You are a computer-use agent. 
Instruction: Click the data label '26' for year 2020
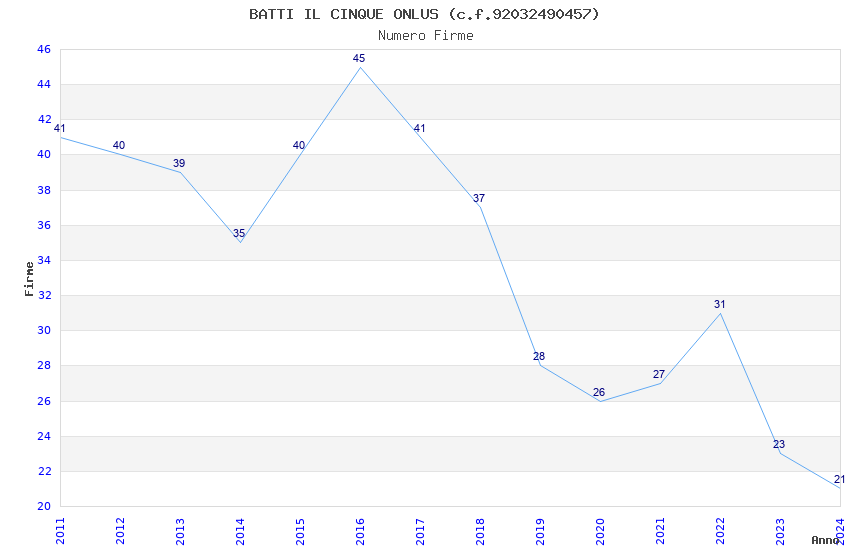tap(599, 392)
